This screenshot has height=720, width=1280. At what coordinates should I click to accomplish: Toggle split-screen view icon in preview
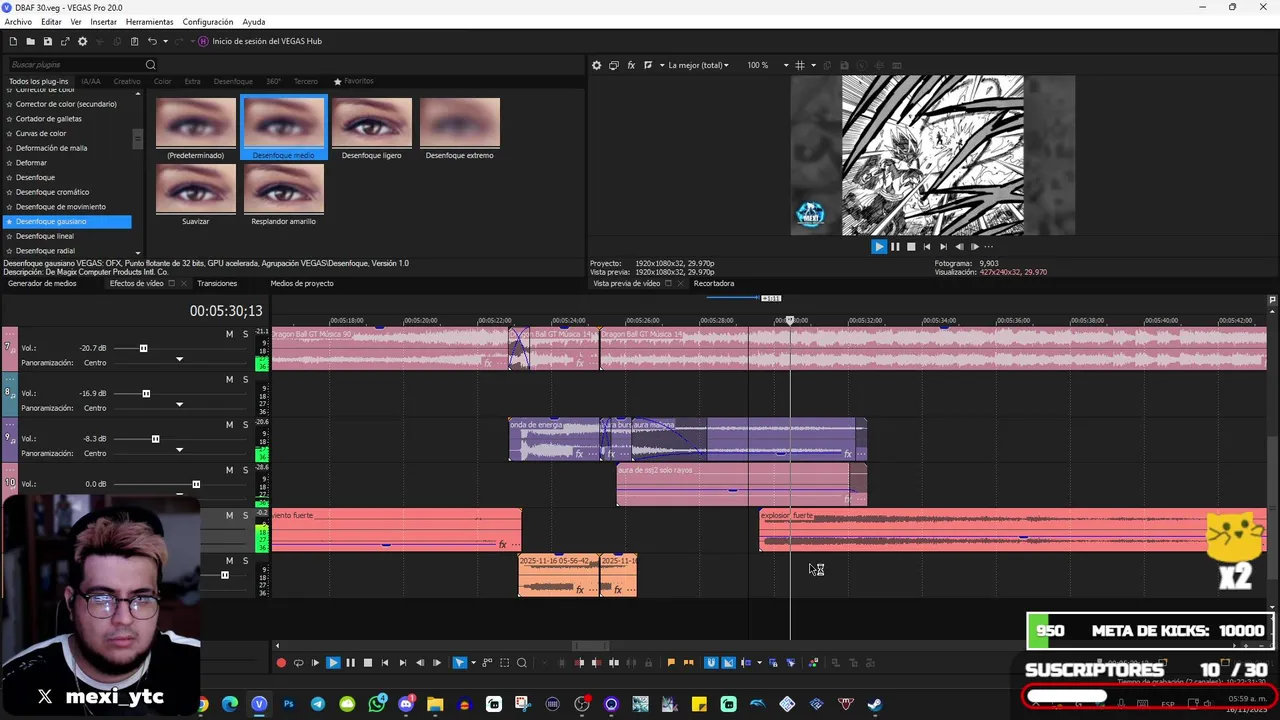click(x=648, y=65)
